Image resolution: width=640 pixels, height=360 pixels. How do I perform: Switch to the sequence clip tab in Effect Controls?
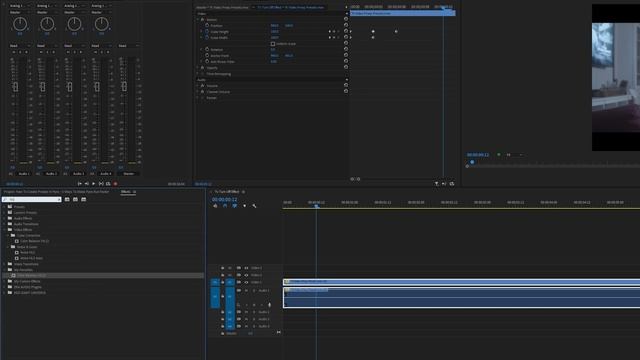click(x=291, y=7)
